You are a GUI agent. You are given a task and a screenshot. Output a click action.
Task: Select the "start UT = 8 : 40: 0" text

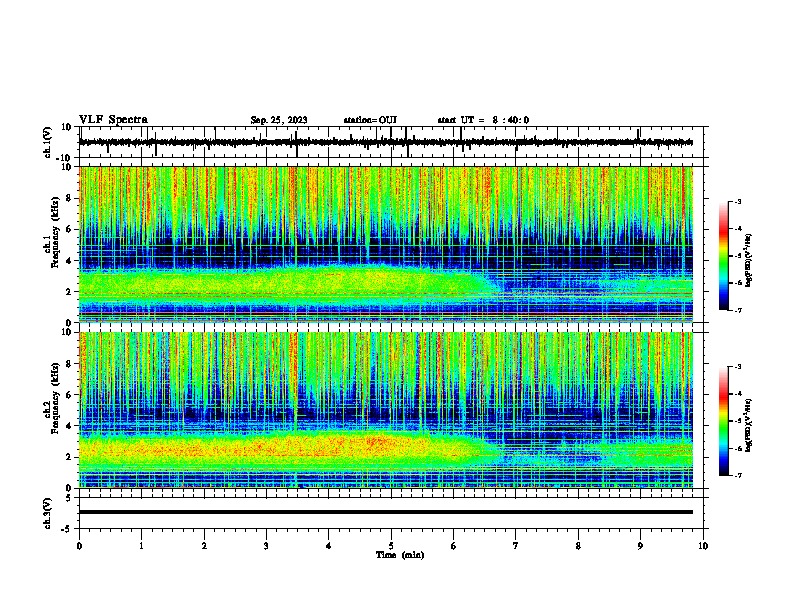[x=483, y=120]
